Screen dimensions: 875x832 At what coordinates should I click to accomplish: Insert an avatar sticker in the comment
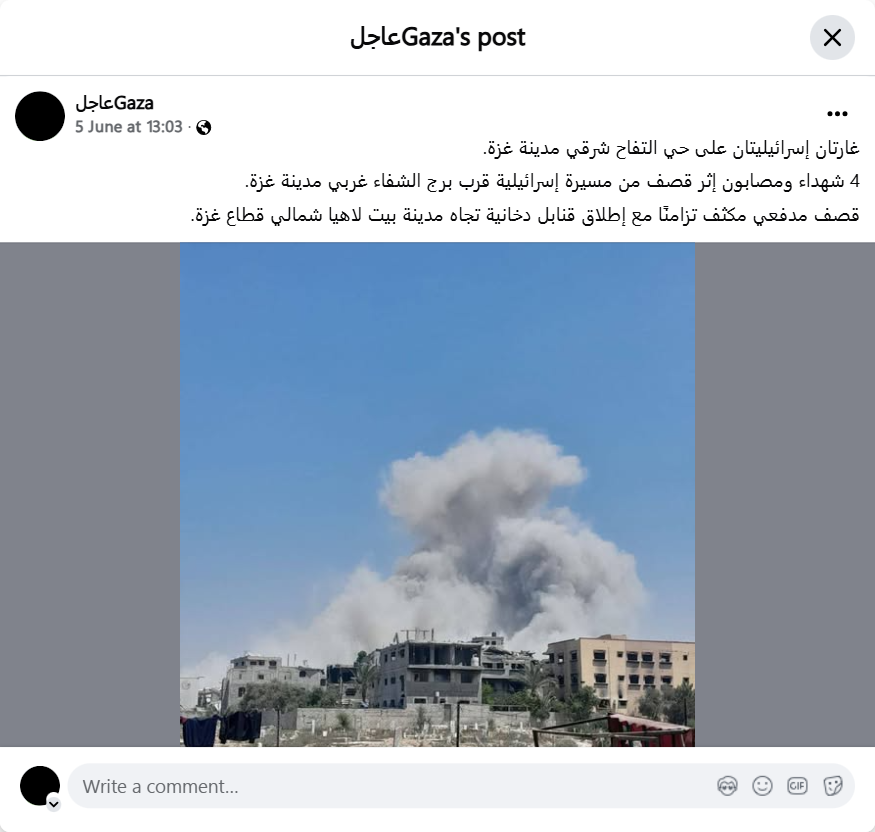(x=727, y=786)
